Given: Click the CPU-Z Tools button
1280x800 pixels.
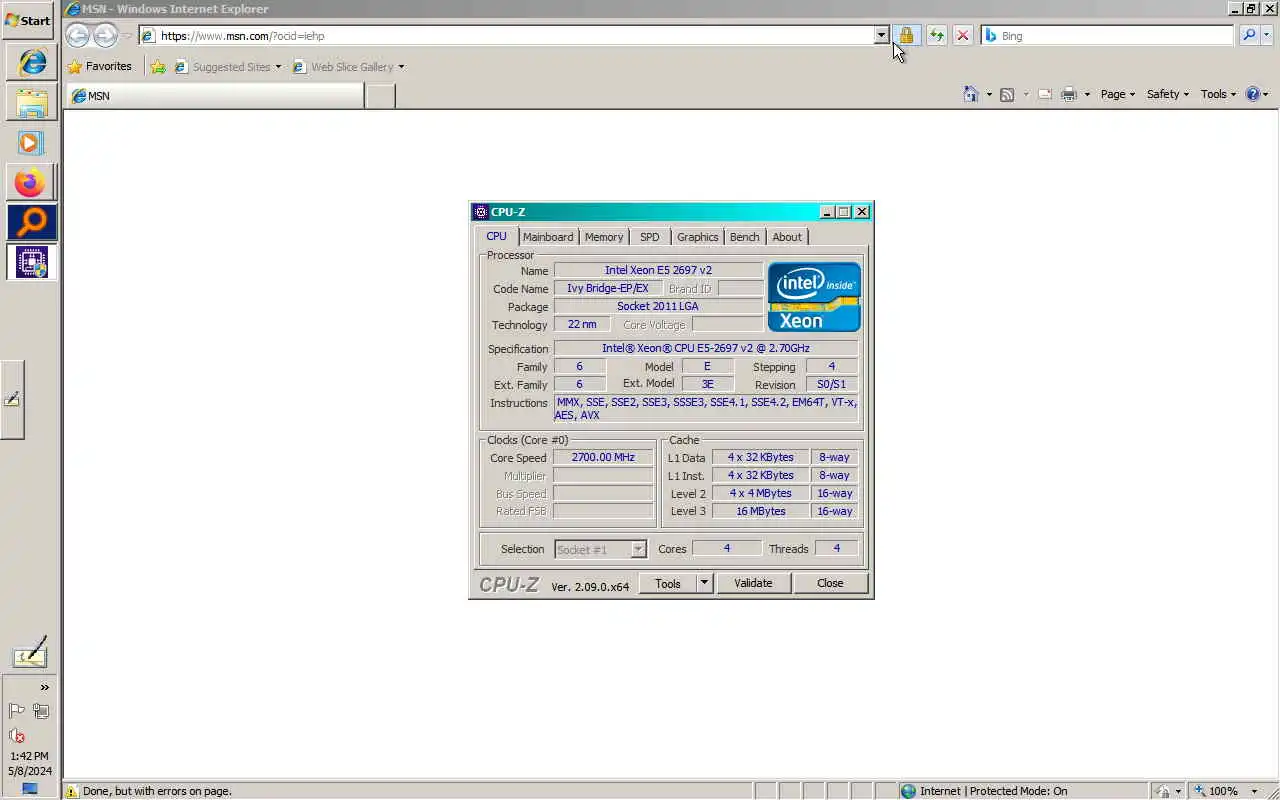Looking at the screenshot, I should 668,583.
